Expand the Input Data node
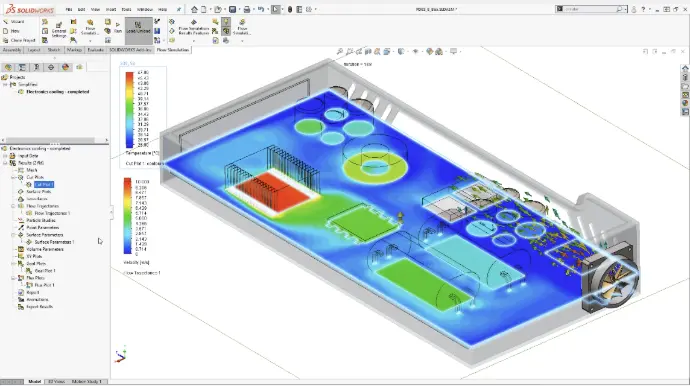Image resolution: width=690 pixels, height=386 pixels. [x=5, y=156]
